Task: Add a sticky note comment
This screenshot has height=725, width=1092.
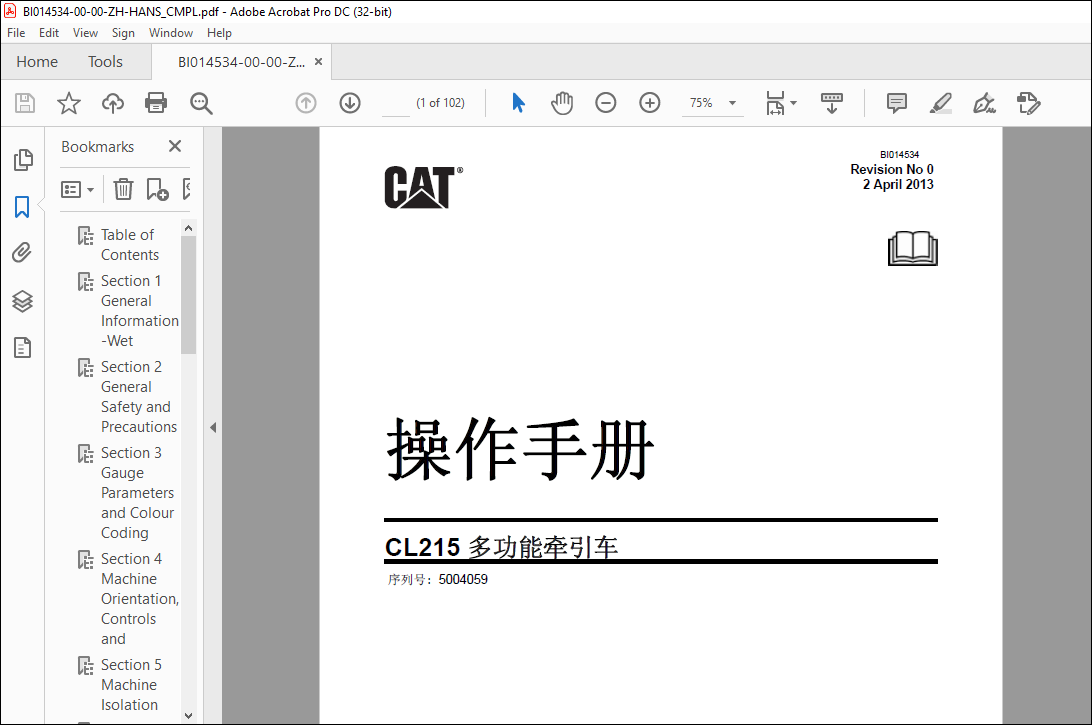Action: [896, 103]
